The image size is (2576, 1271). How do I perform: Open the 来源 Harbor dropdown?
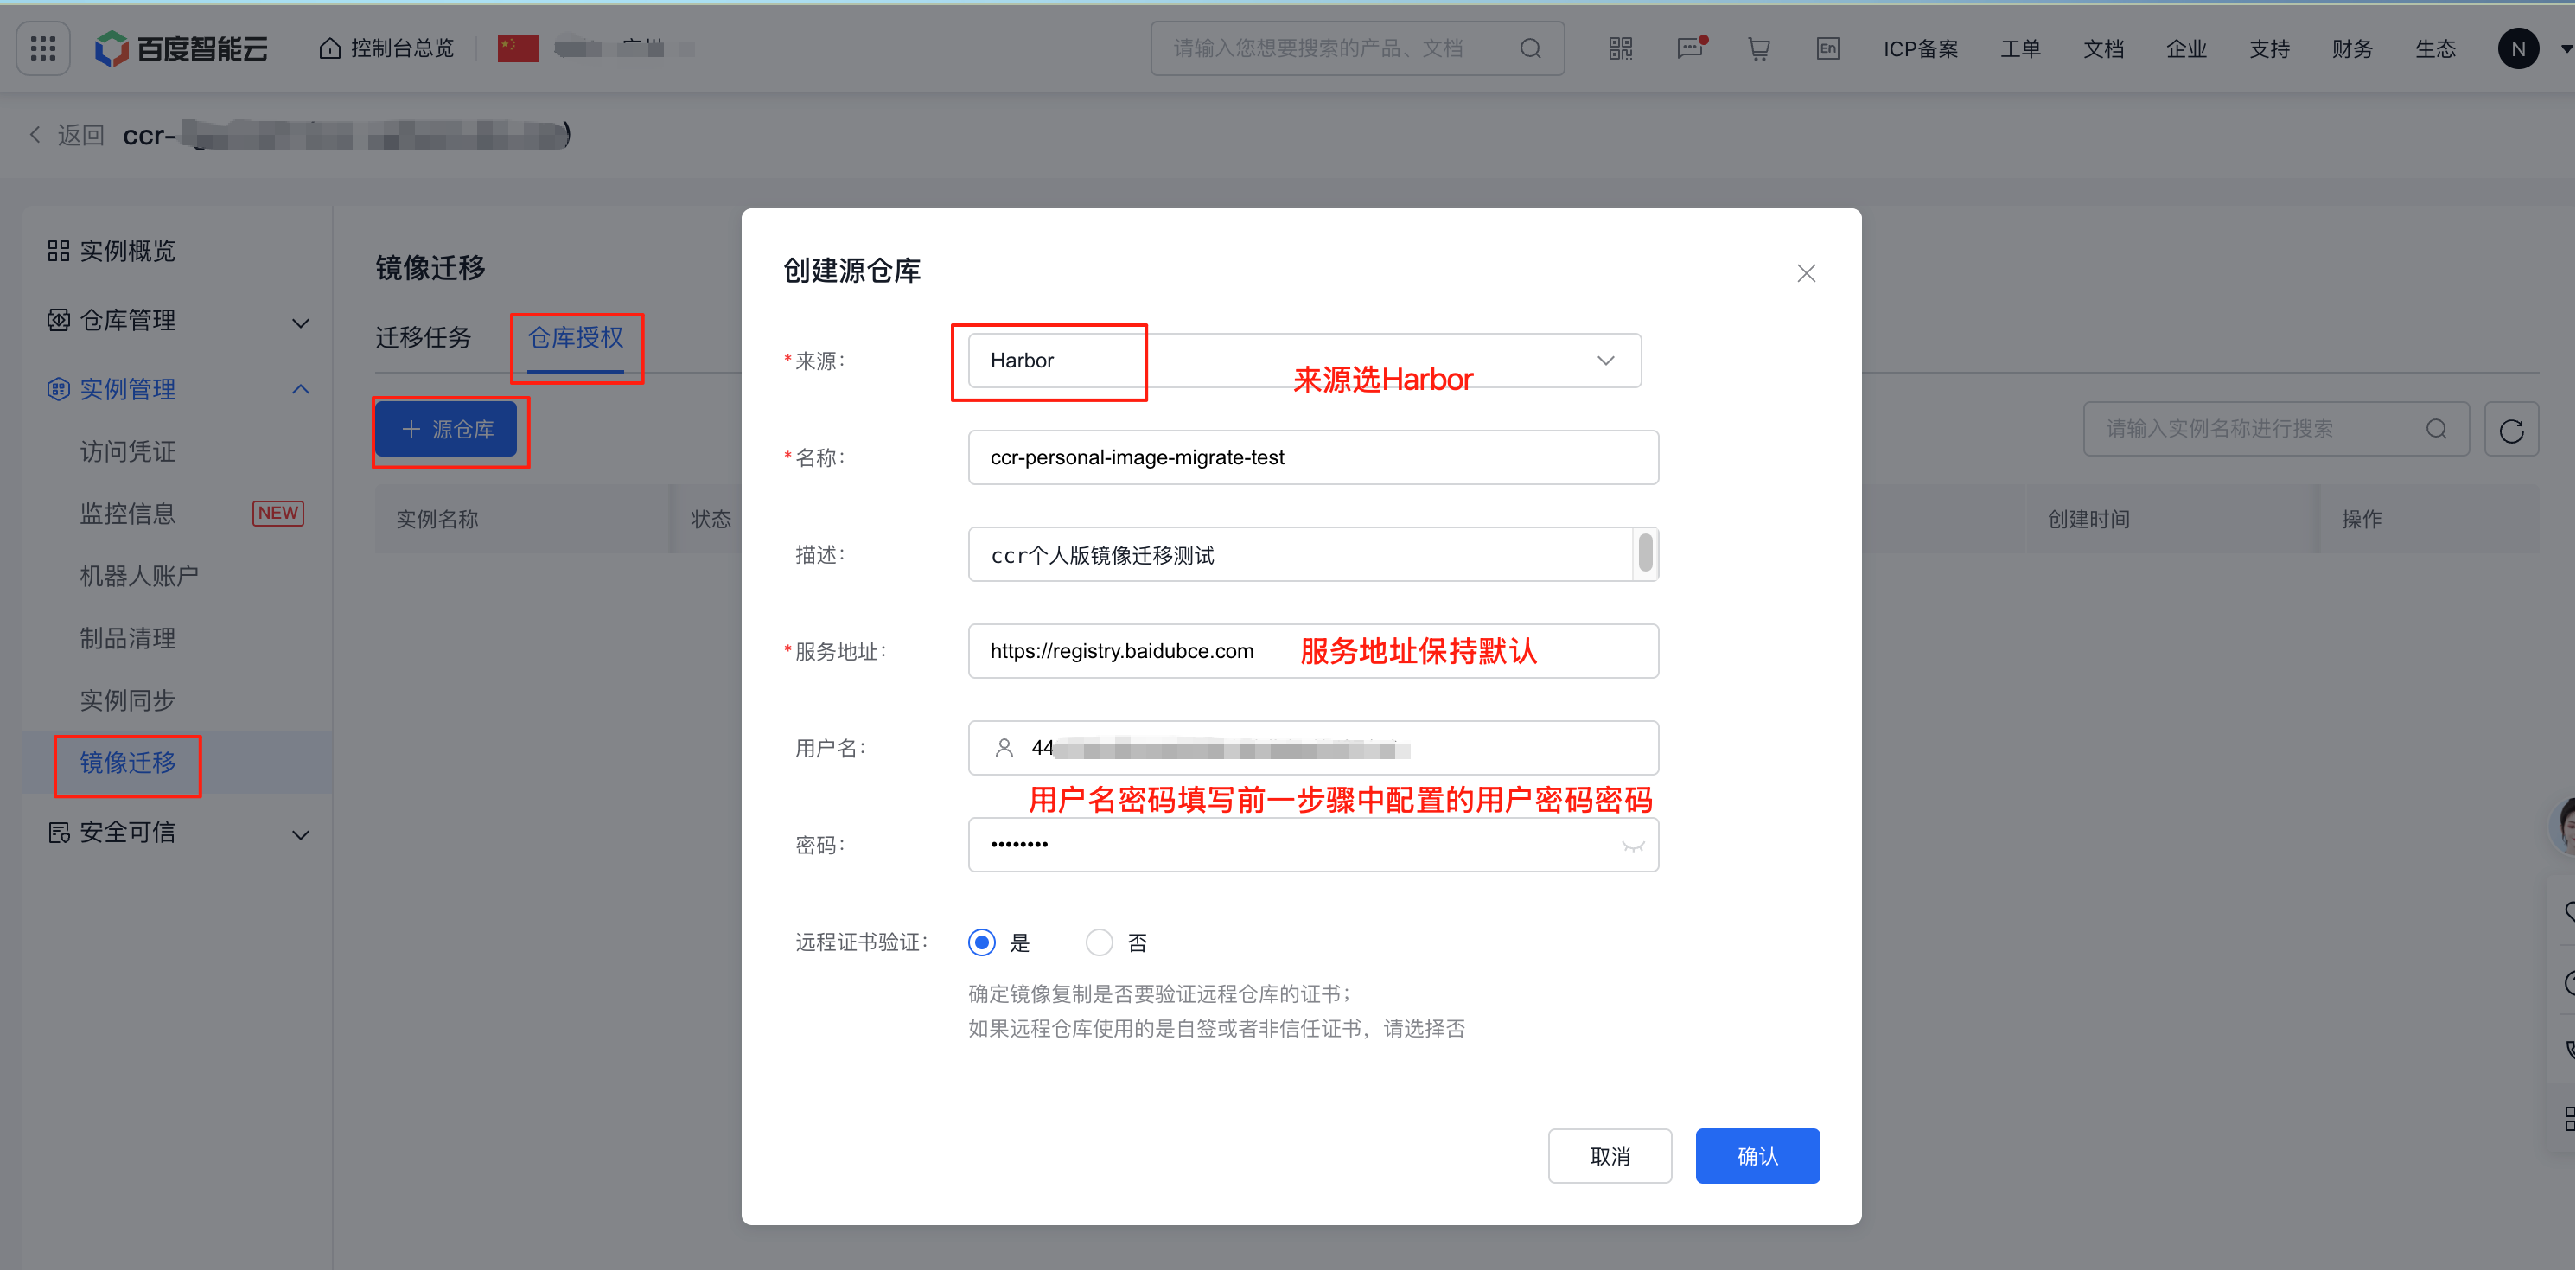(x=1304, y=360)
